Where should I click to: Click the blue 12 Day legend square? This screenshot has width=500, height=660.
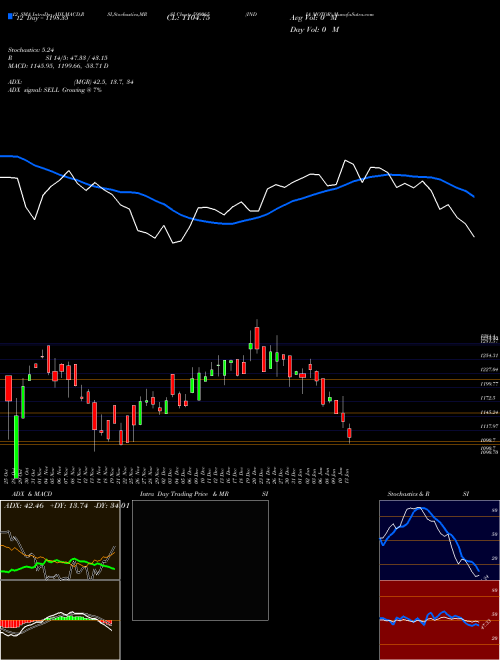[10, 16]
